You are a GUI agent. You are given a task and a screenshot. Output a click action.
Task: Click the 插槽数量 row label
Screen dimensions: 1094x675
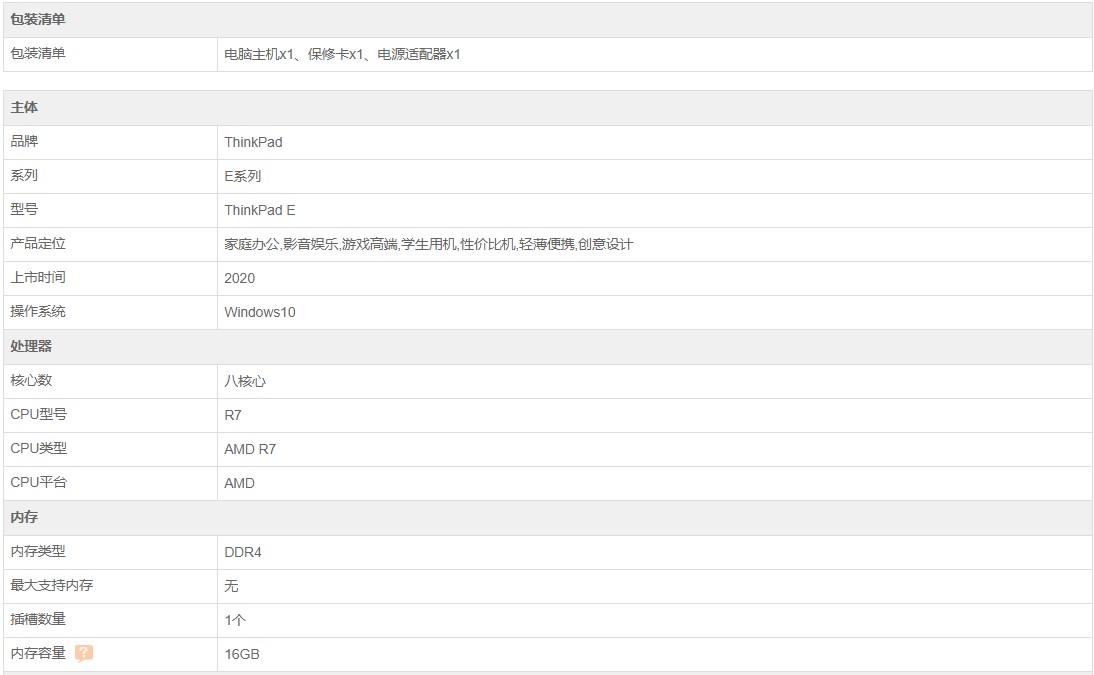tap(38, 619)
